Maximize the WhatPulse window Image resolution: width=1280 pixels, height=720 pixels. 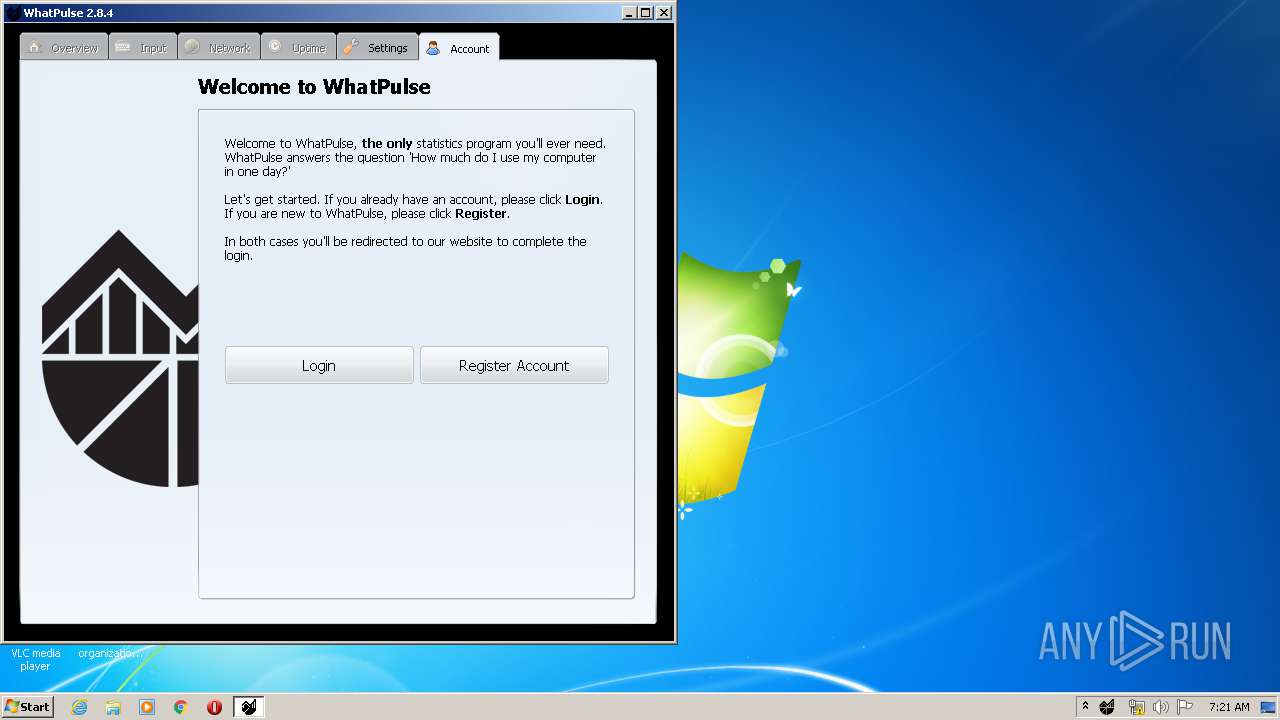point(646,12)
